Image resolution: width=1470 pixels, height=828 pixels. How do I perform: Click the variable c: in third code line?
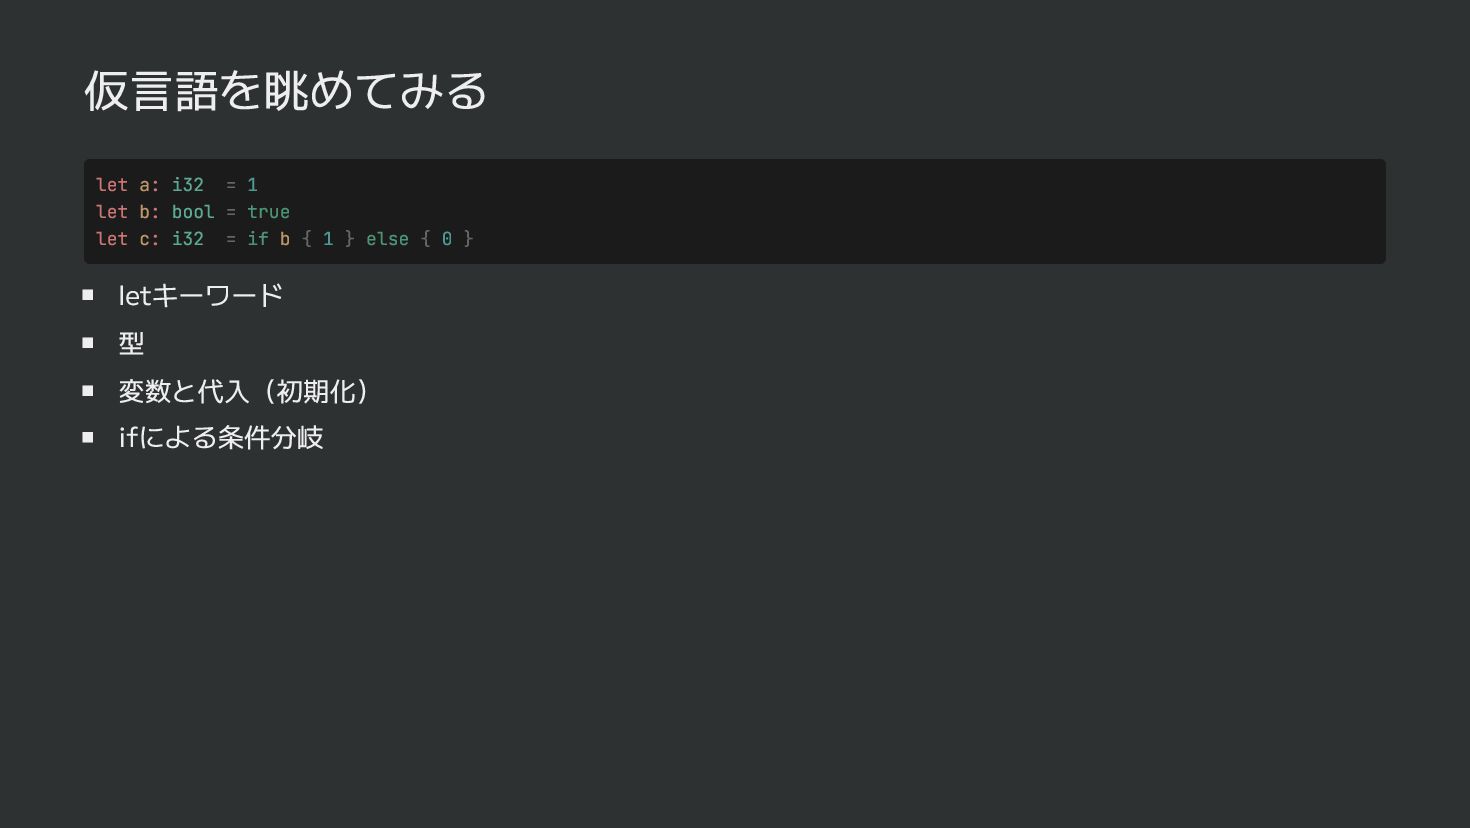click(149, 239)
